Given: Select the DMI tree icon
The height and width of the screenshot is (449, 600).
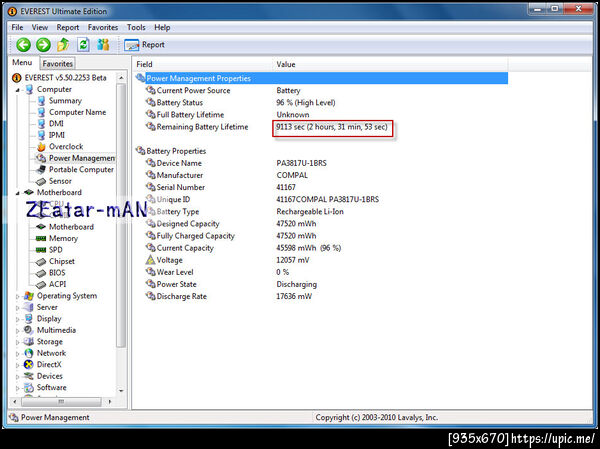Looking at the screenshot, I should tap(41, 124).
